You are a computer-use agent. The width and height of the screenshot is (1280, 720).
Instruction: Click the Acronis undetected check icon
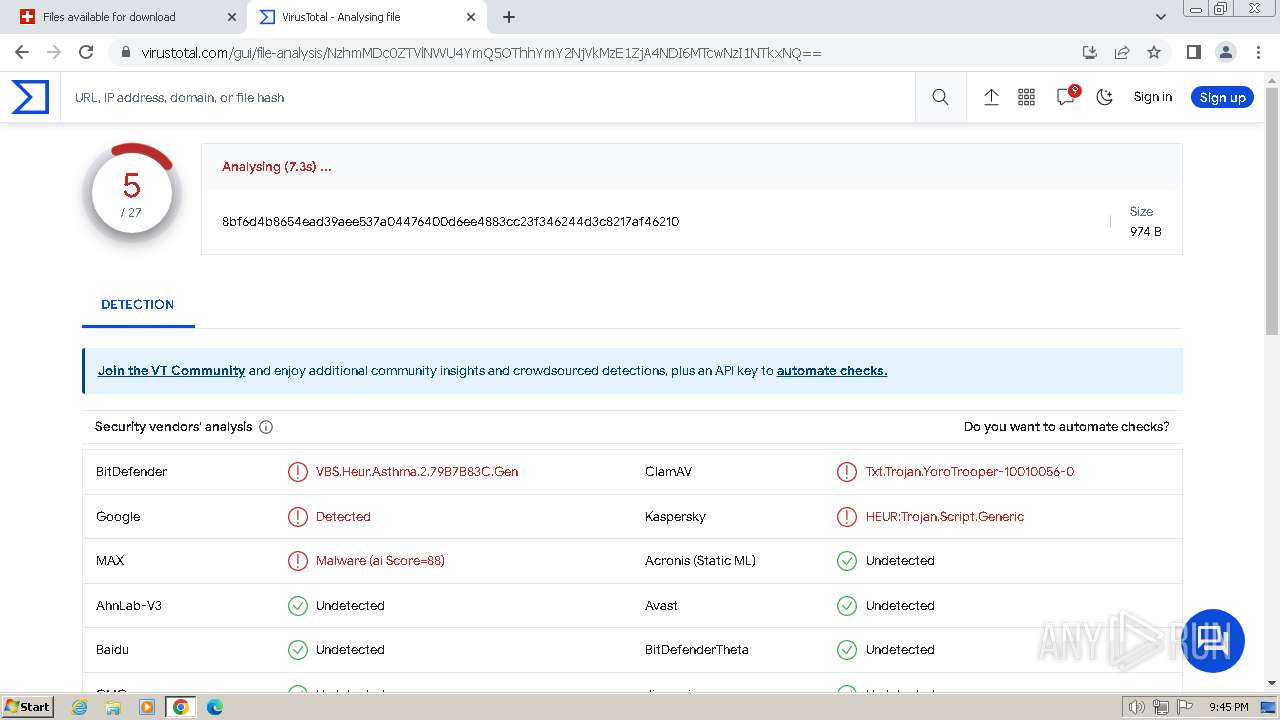click(x=847, y=561)
